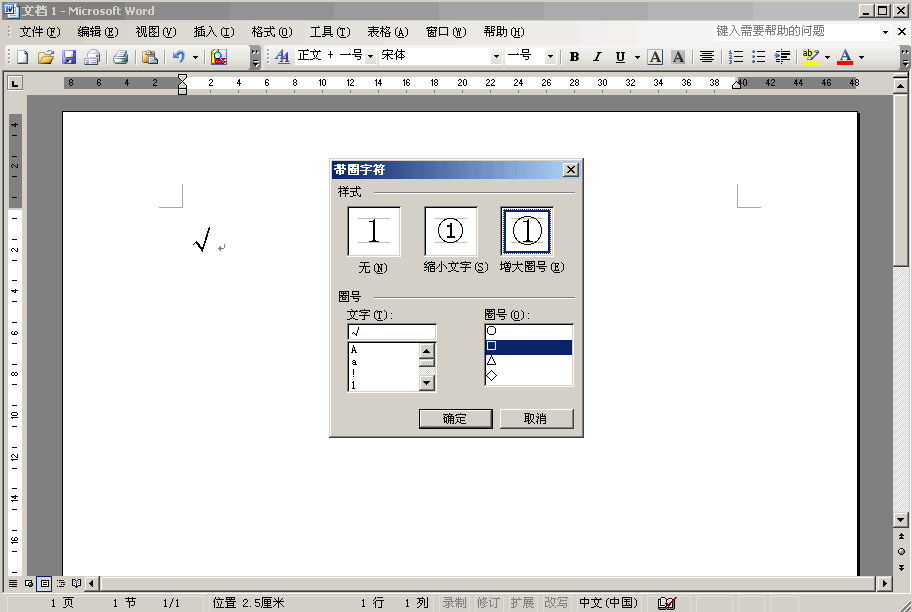The height and width of the screenshot is (612, 912).
Task: Open the 表格 menu
Action: [388, 32]
